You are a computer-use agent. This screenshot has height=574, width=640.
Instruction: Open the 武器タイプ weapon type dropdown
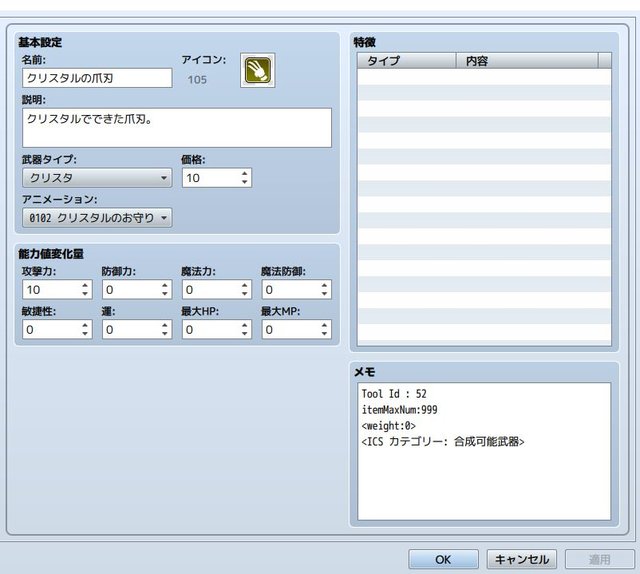(x=97, y=178)
